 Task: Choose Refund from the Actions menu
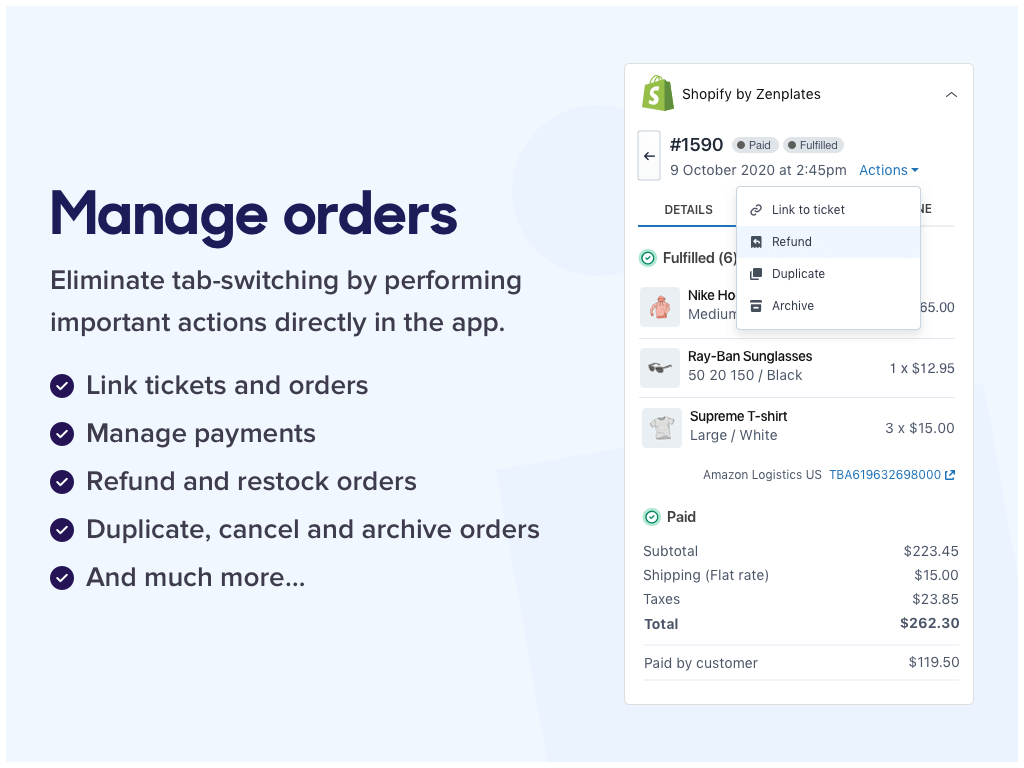[x=793, y=241]
